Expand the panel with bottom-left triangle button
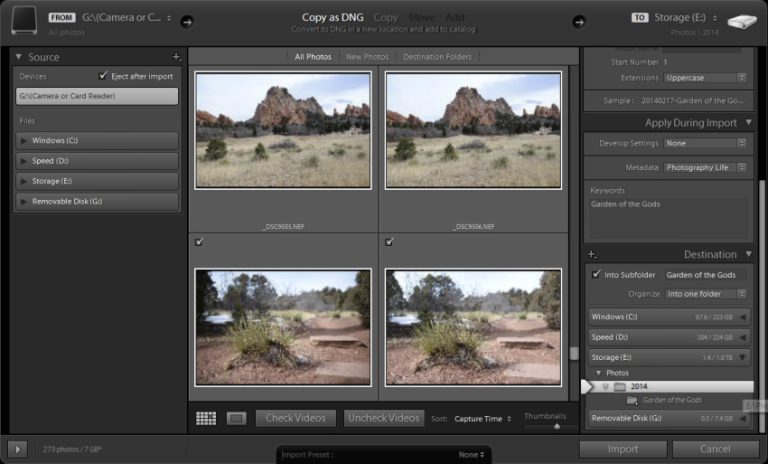768x464 pixels. click(18, 448)
